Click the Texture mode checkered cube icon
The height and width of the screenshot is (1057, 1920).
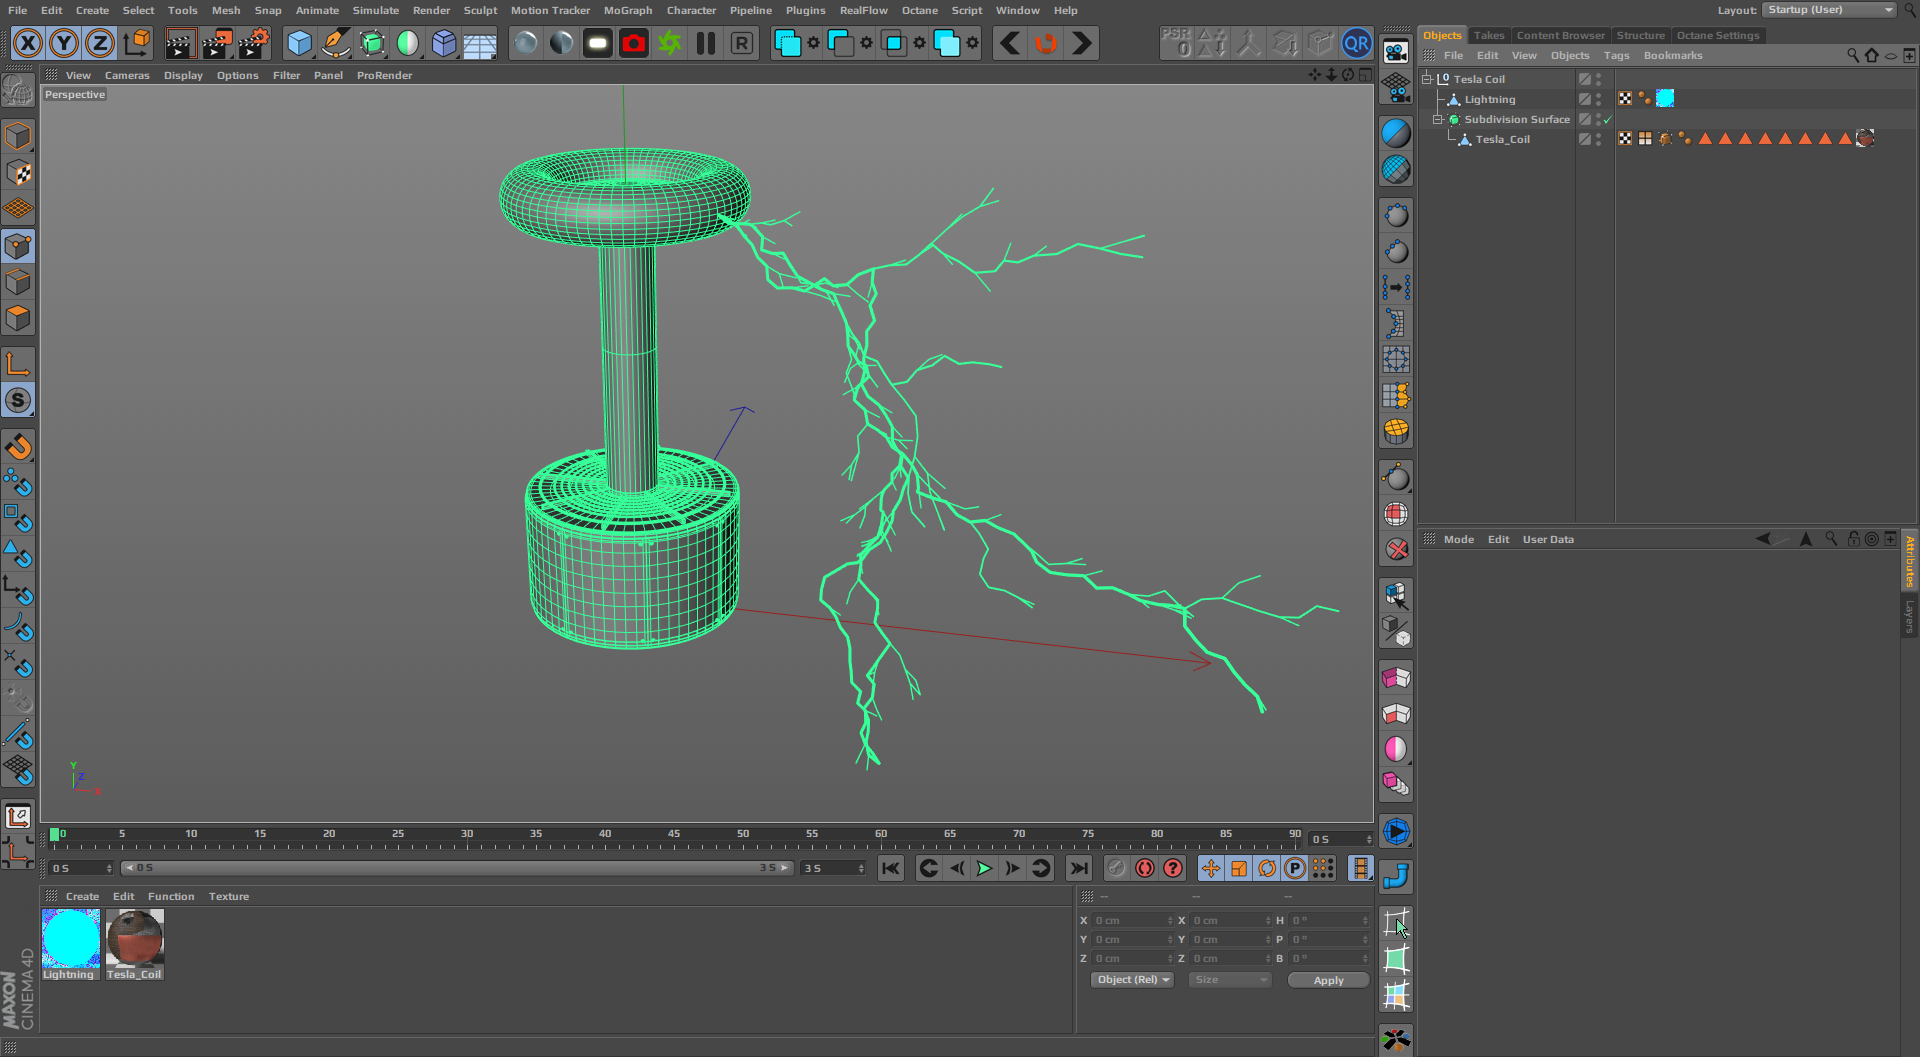pos(18,173)
